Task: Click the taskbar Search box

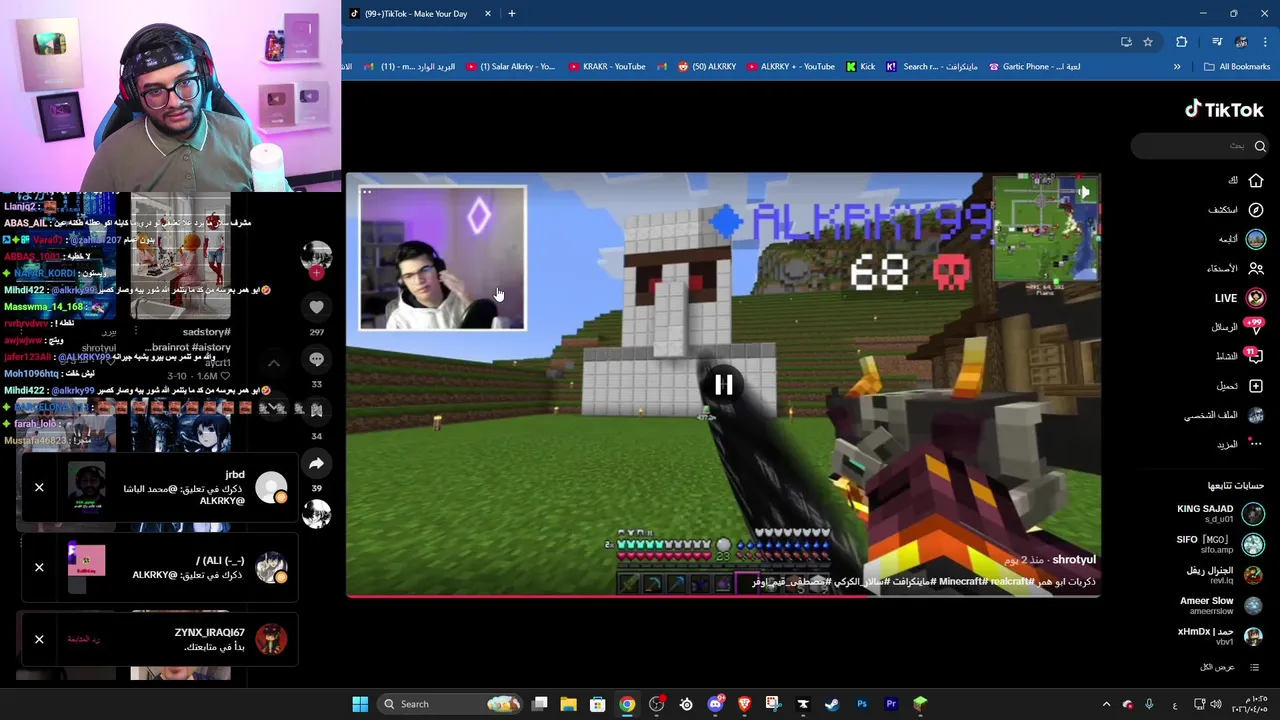Action: [452, 704]
